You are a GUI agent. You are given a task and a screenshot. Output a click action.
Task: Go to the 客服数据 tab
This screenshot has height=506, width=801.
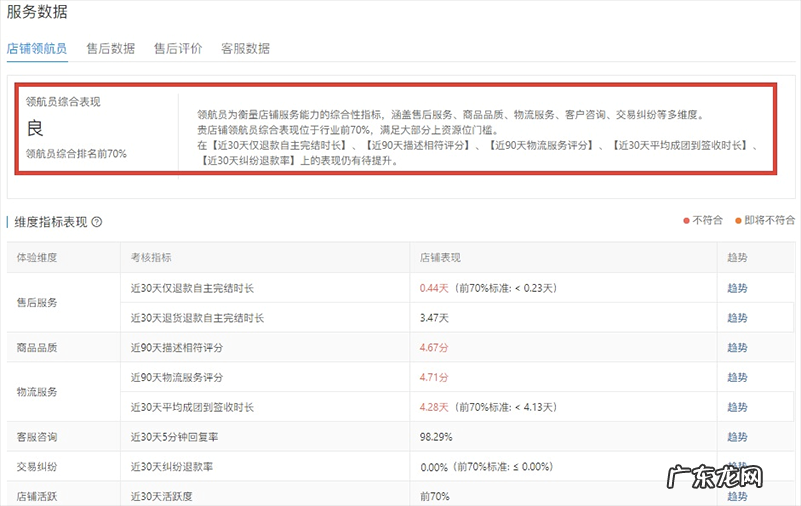[245, 48]
